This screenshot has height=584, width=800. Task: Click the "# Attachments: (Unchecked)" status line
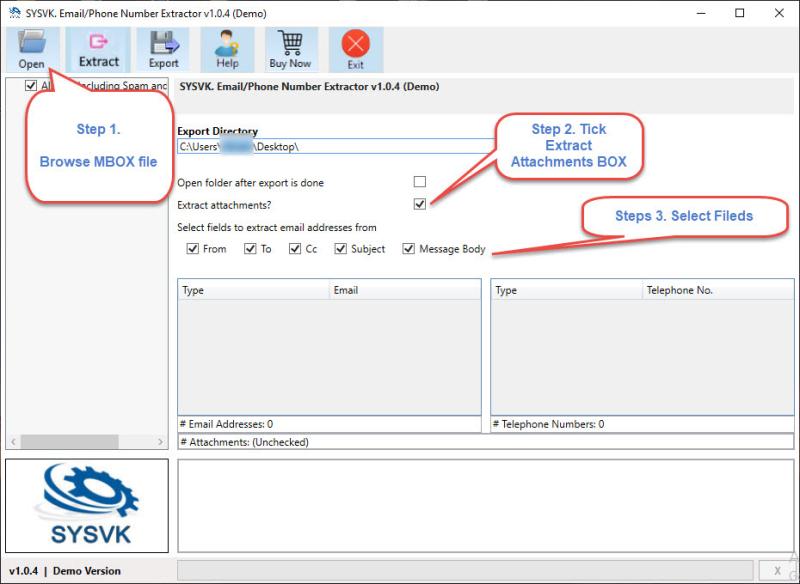tap(244, 442)
